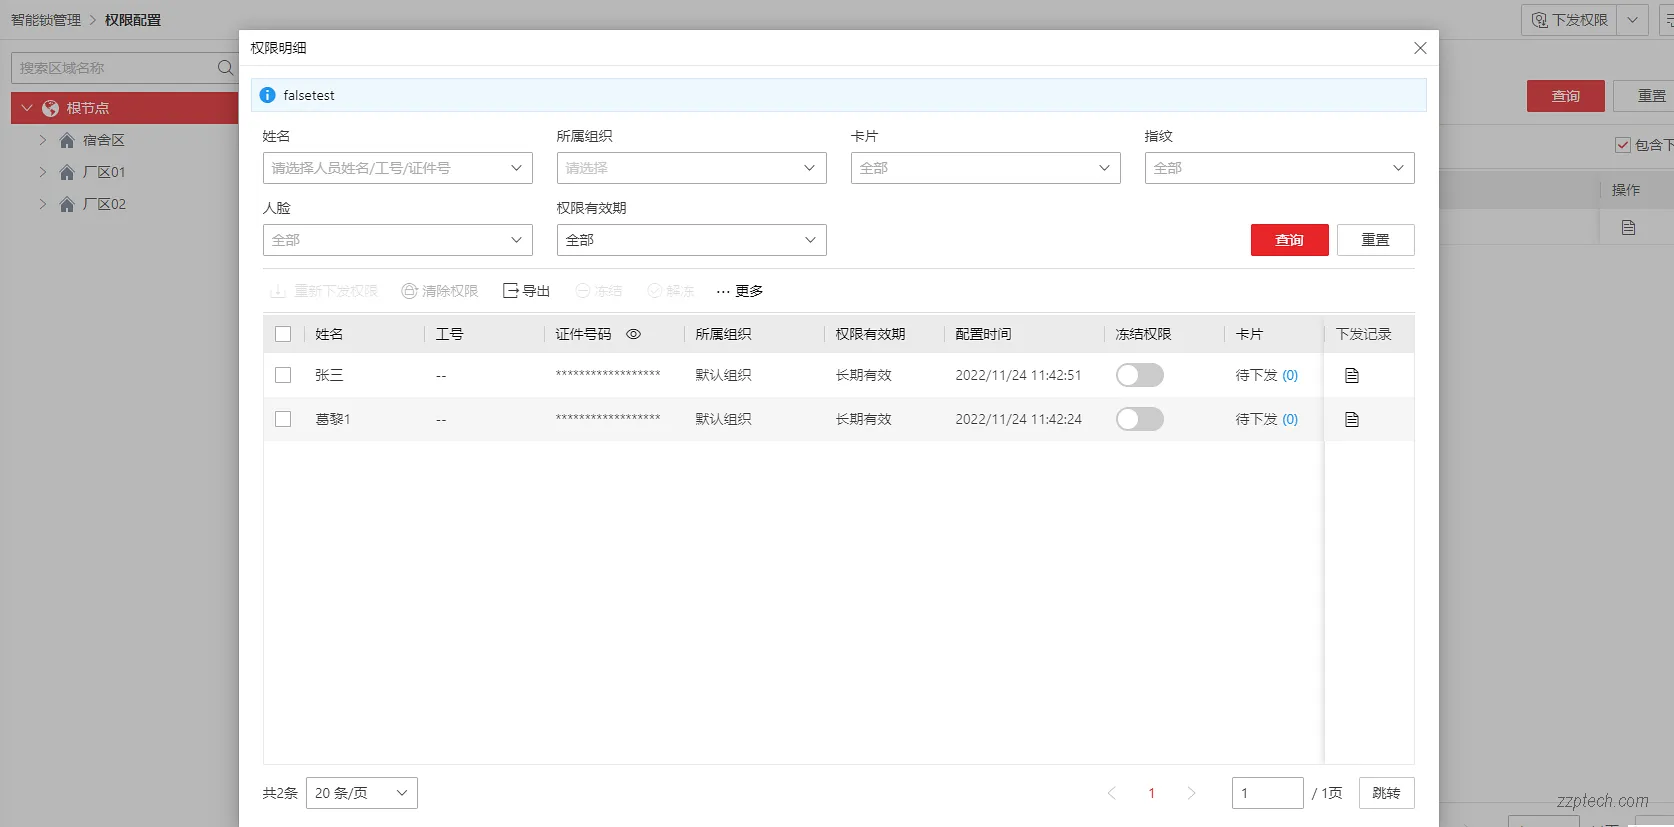Screen dimensions: 1674x827
Task: Click the page number input field
Action: coord(1267,793)
